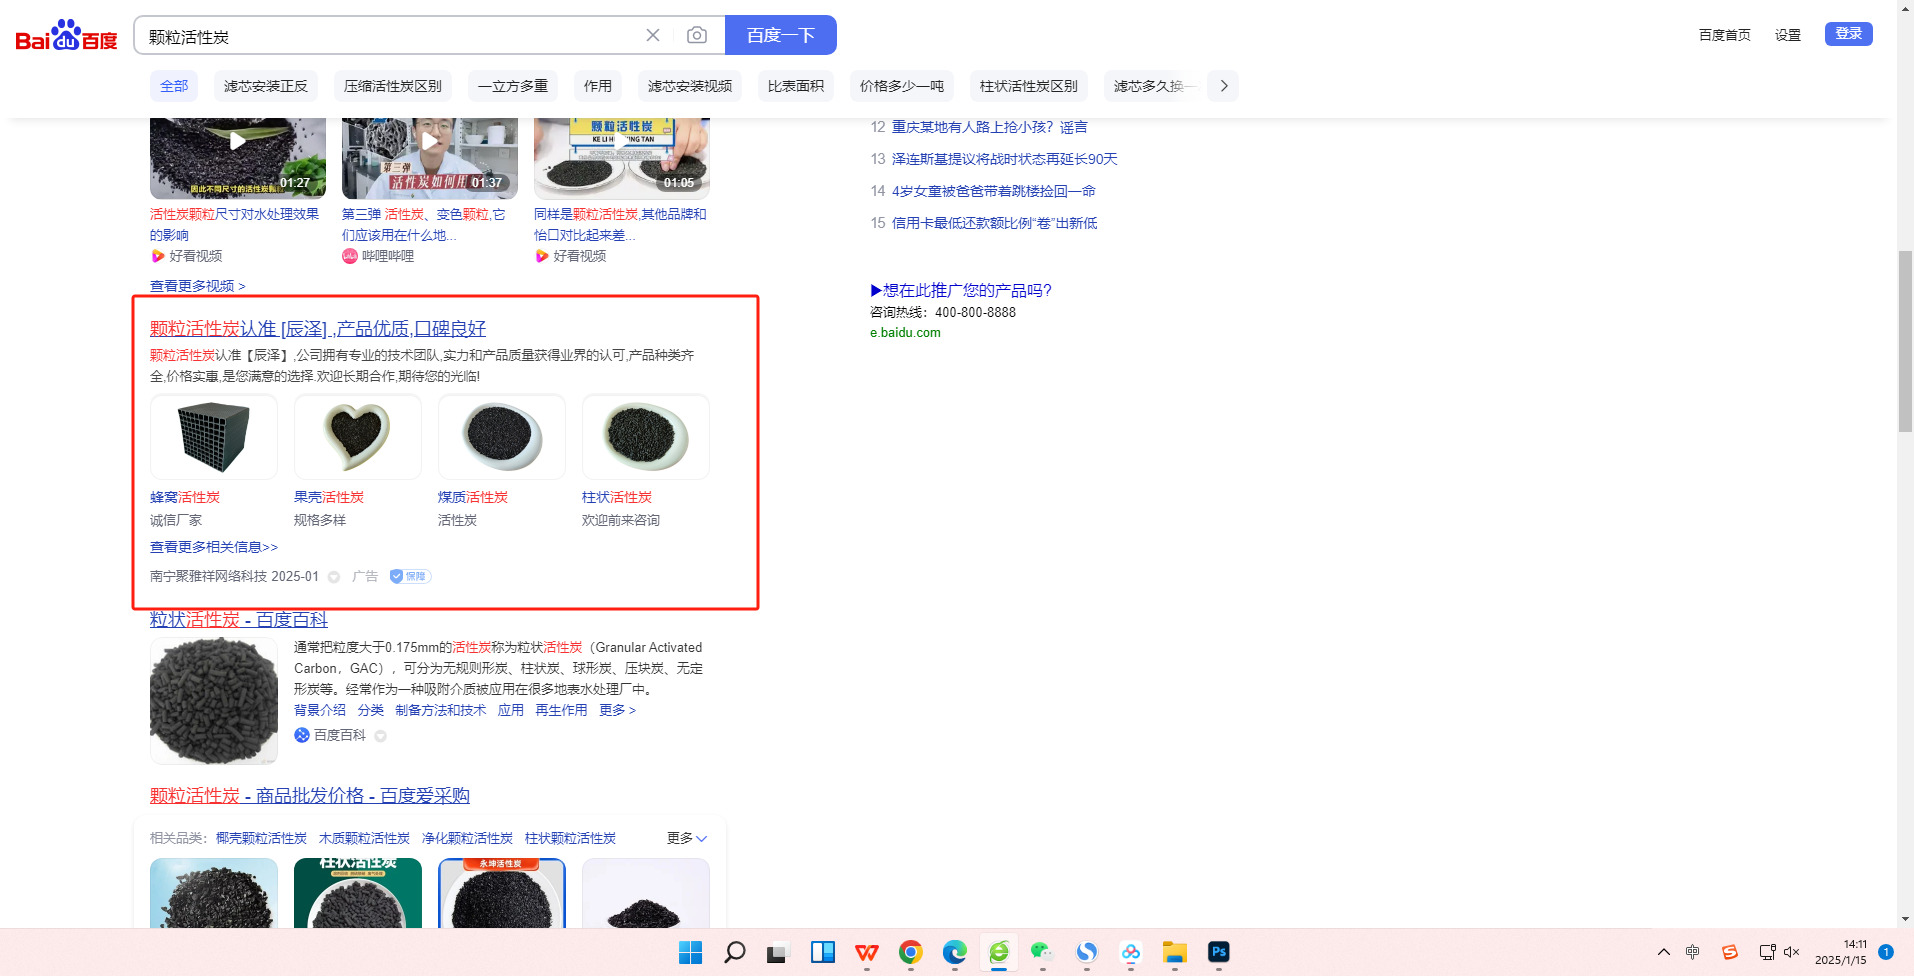
Task: Open 粒状活性炭 - 百度百科 result link
Action: (x=239, y=620)
